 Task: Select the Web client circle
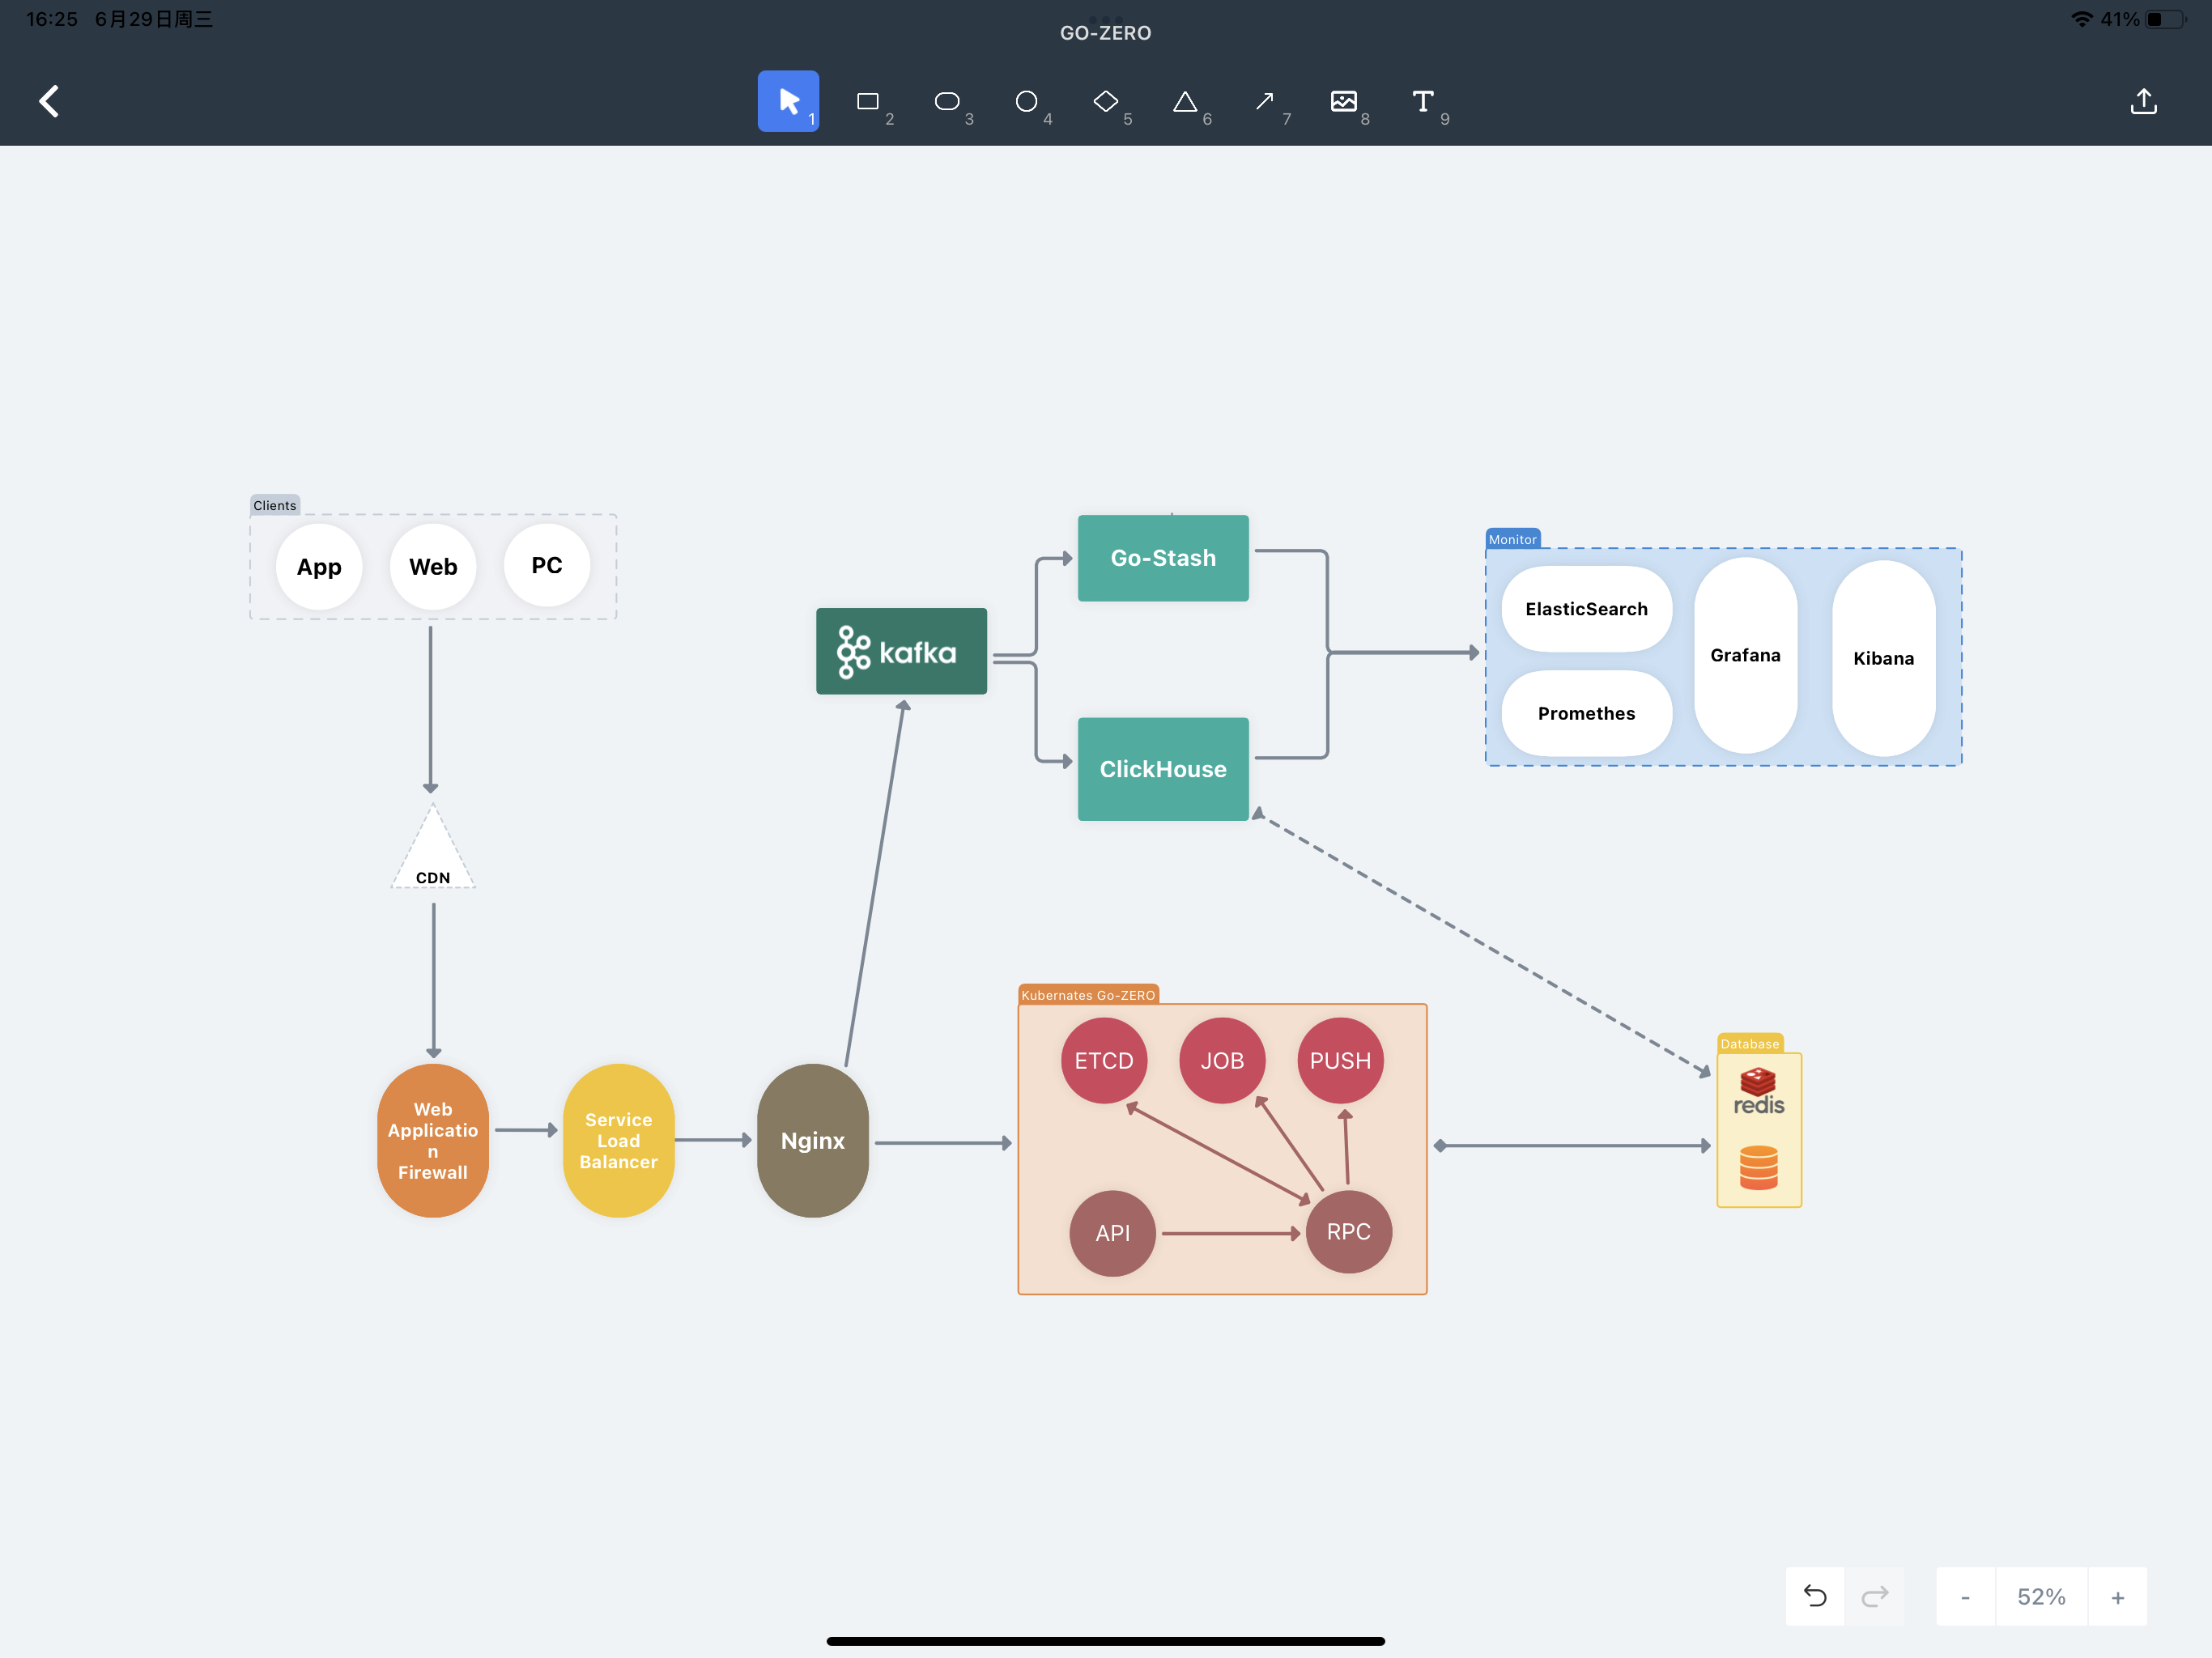click(433, 566)
